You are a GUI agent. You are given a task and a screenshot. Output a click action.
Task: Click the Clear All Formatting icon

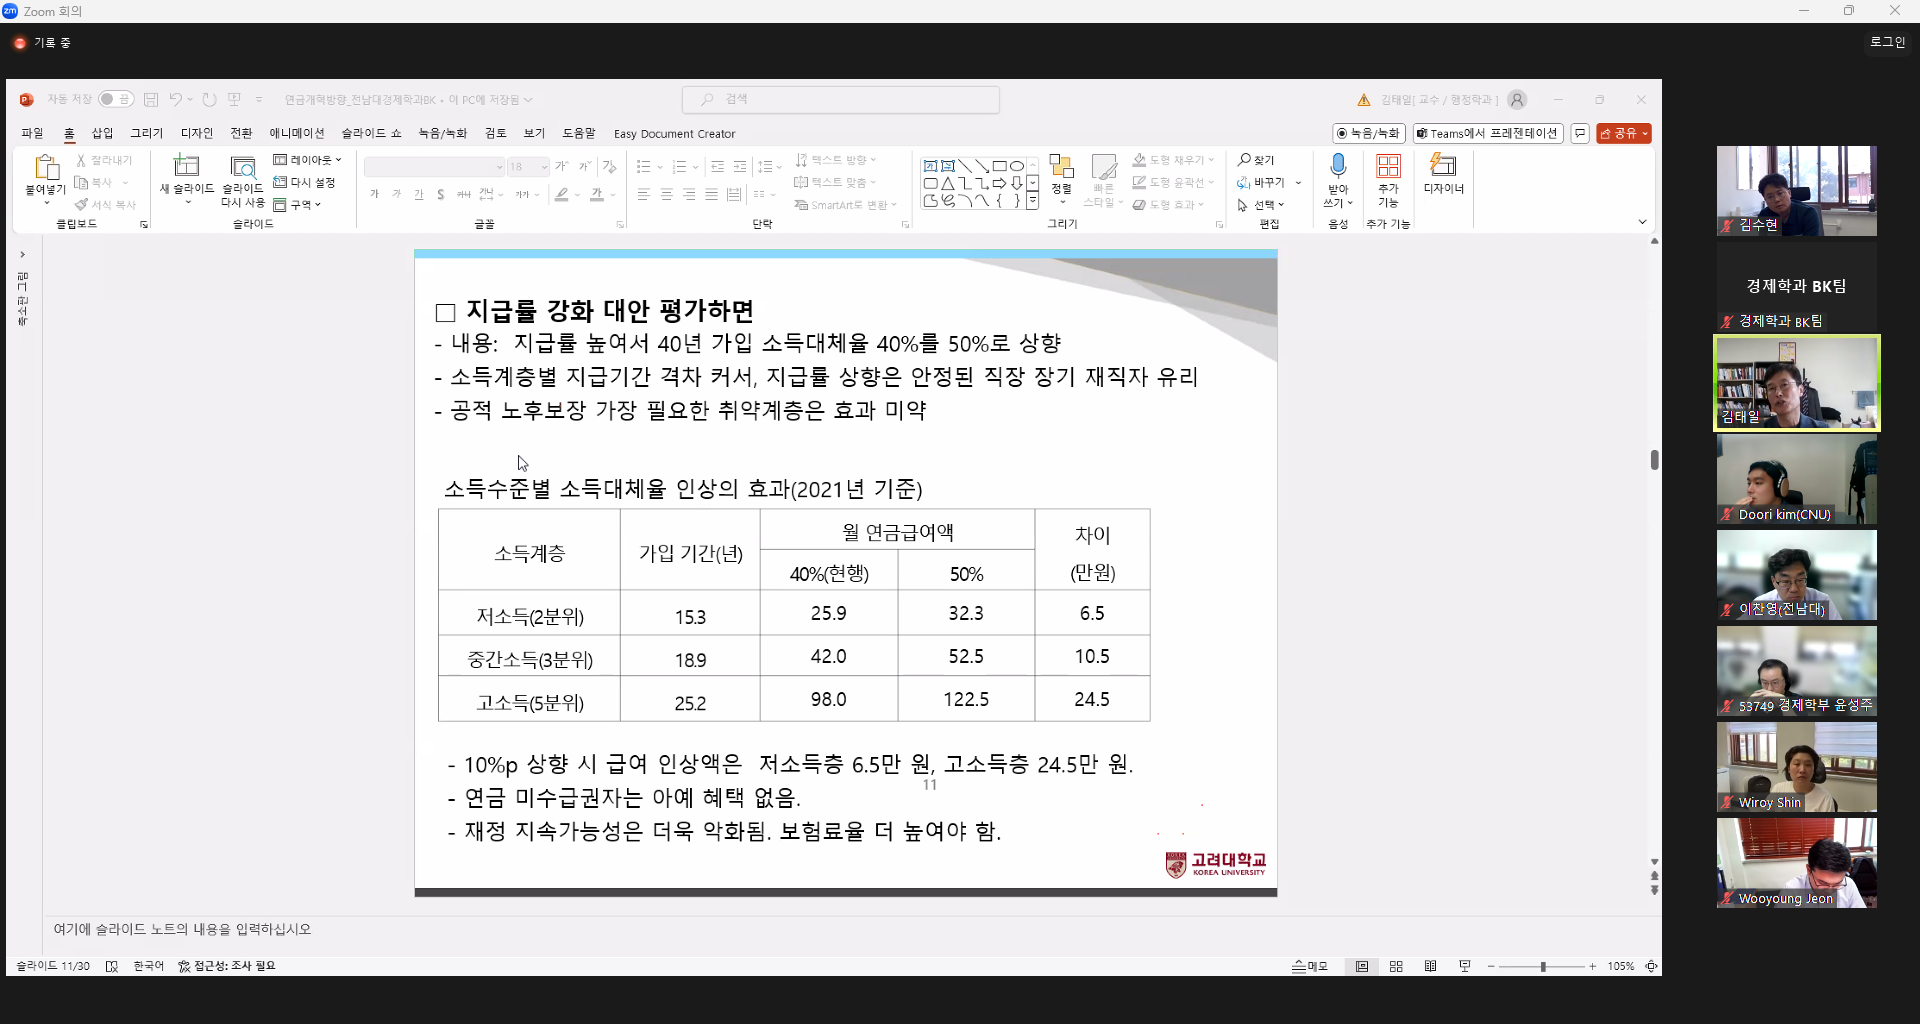610,167
